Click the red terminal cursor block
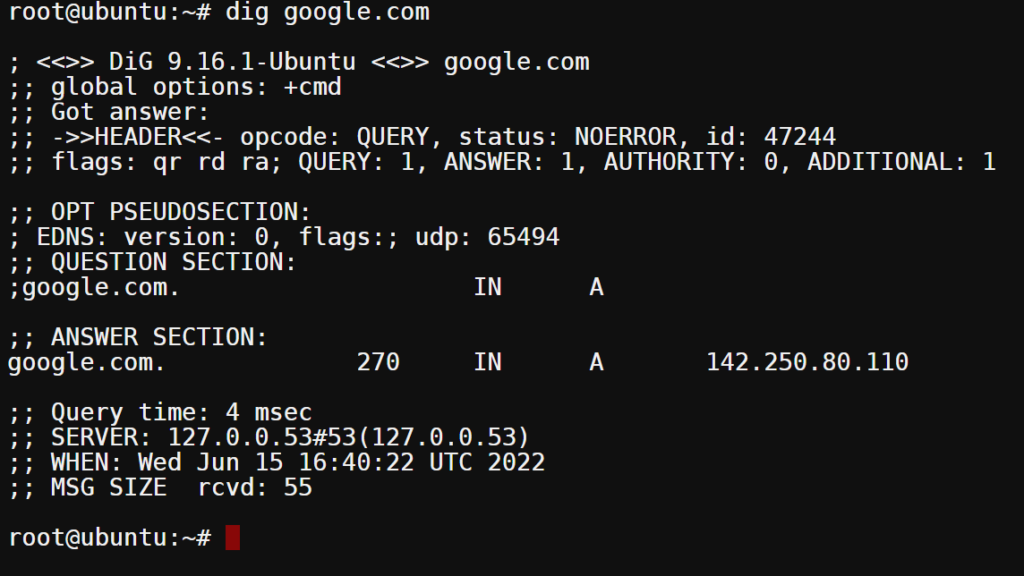1024x576 pixels. 232,537
